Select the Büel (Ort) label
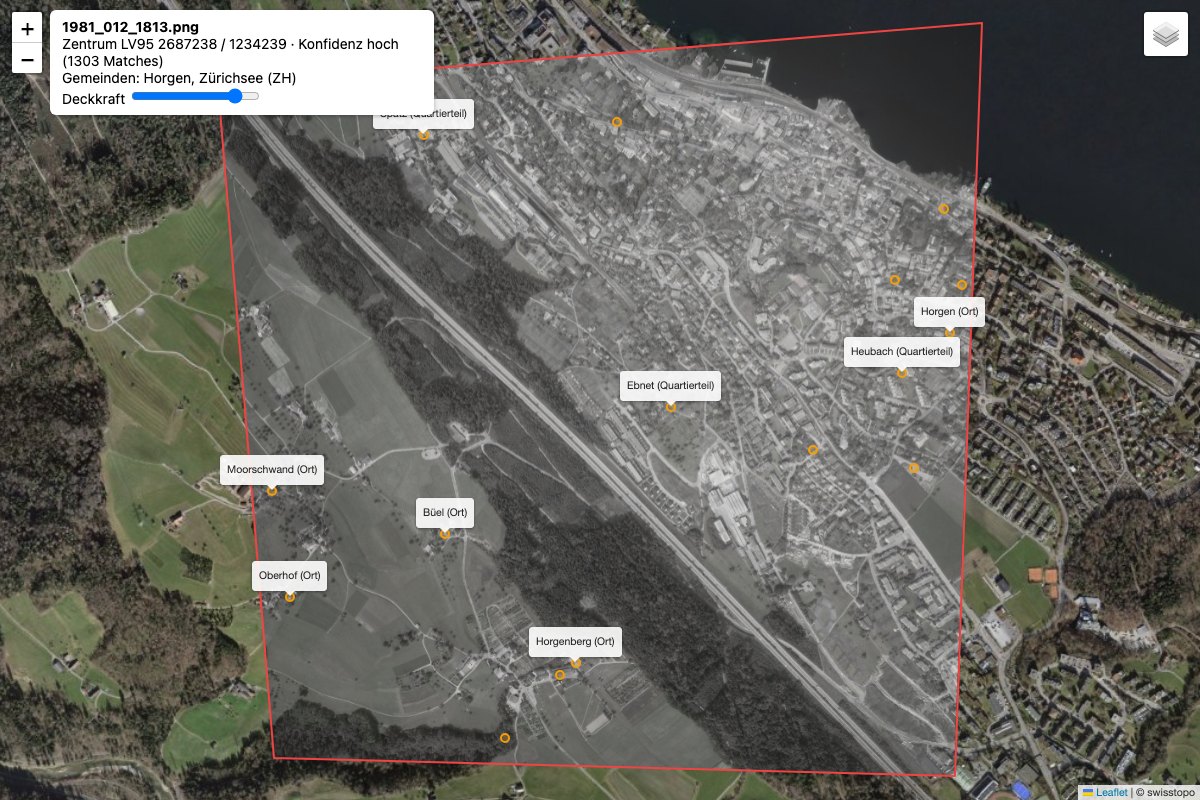The width and height of the screenshot is (1200, 800). [445, 513]
